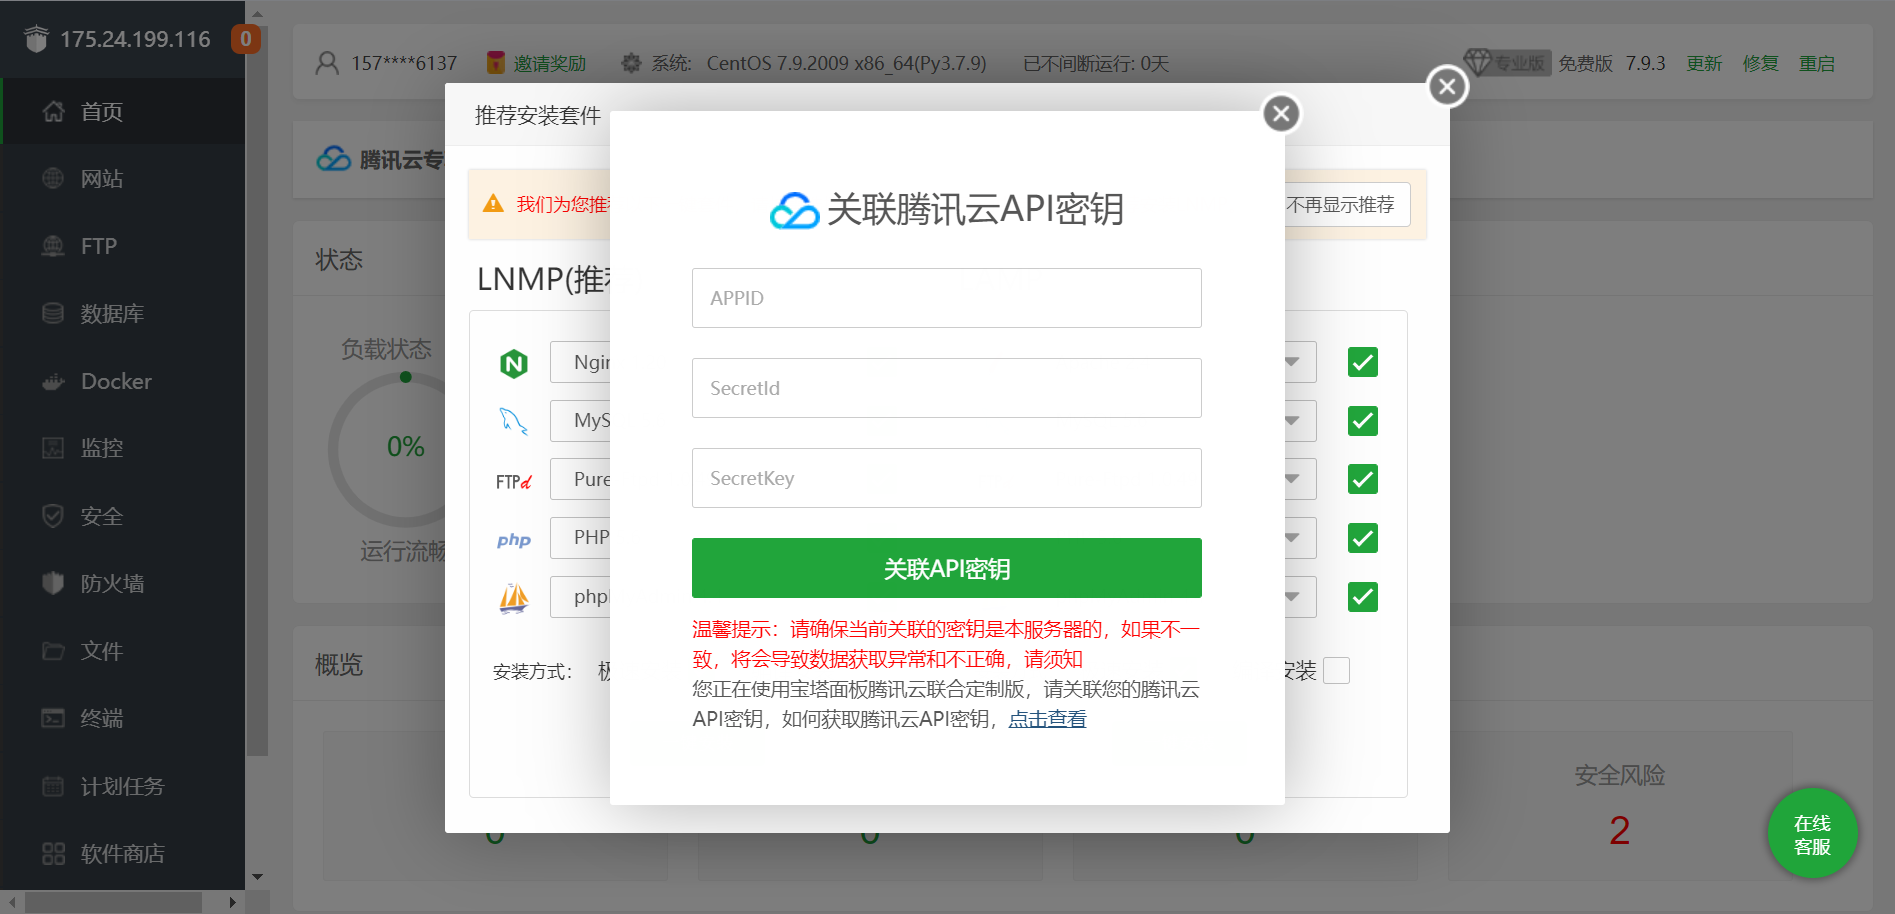The image size is (1895, 914).
Task: Click the php logo icon
Action: coord(514,540)
